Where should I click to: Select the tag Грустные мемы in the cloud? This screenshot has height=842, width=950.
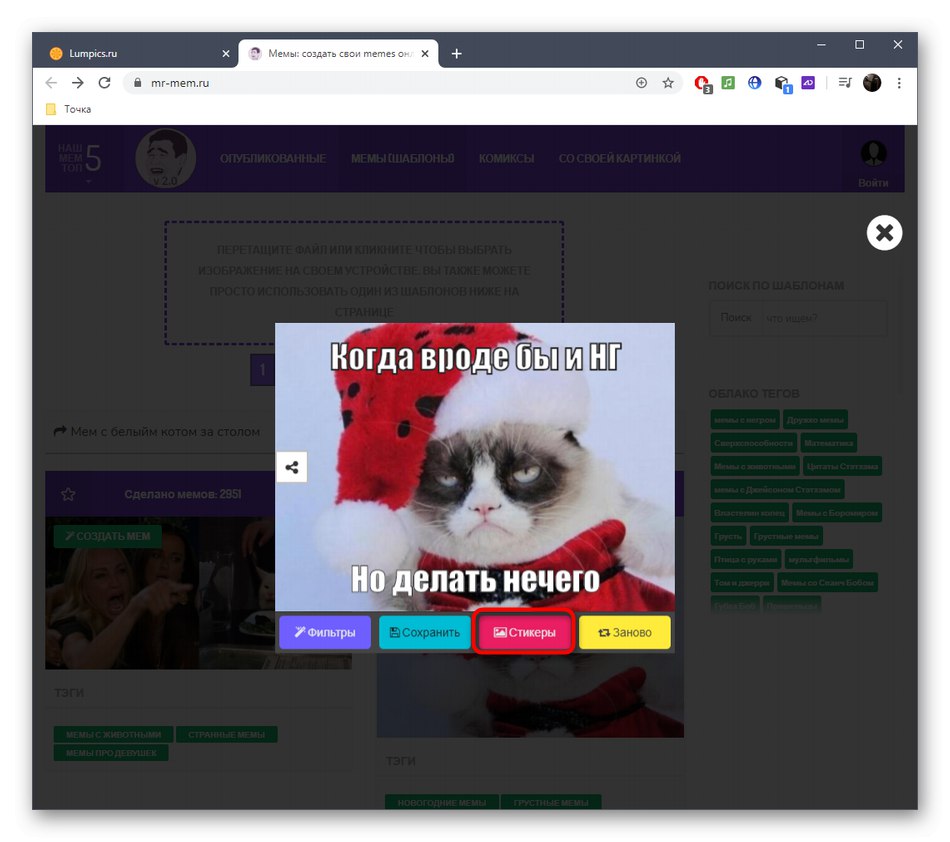click(x=786, y=535)
